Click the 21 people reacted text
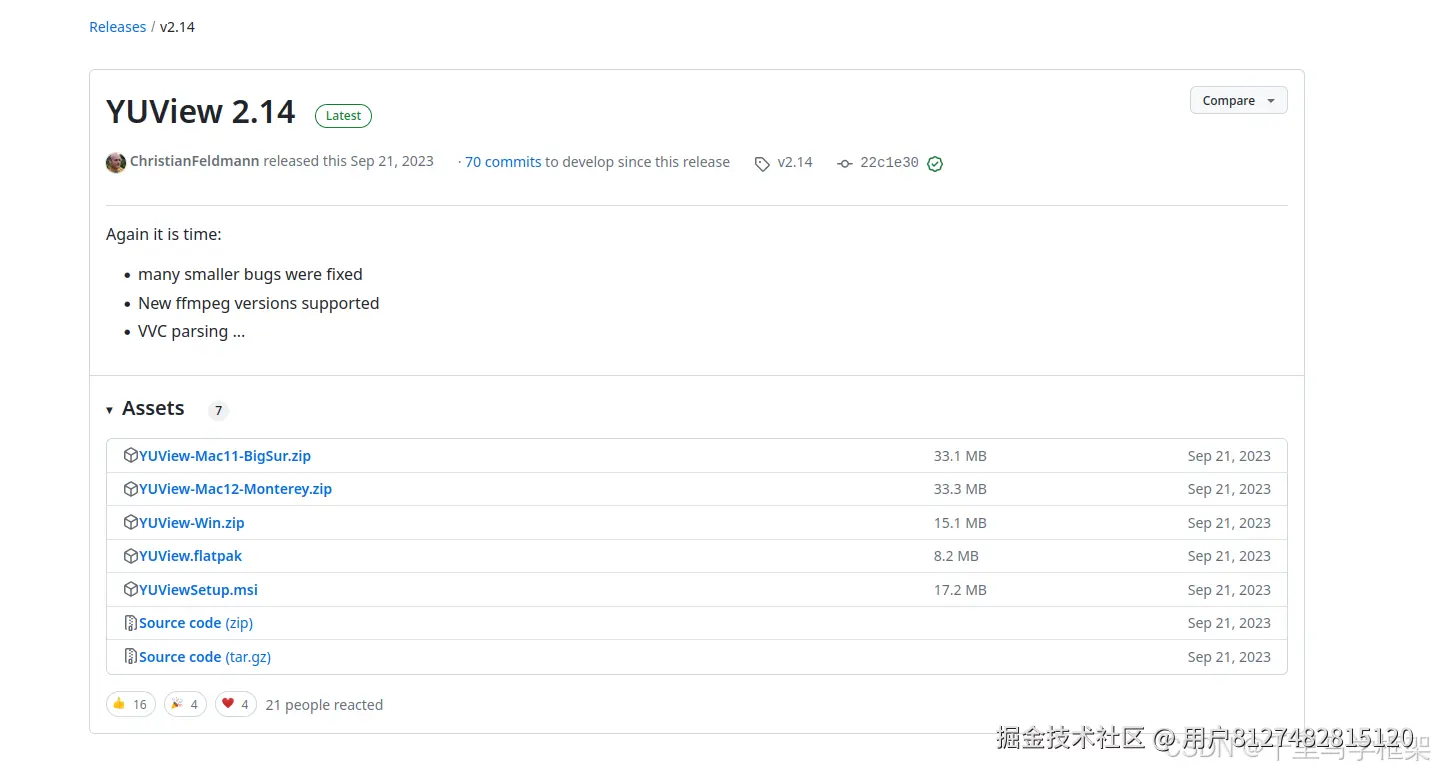The height and width of the screenshot is (773, 1435). pyautogui.click(x=324, y=705)
